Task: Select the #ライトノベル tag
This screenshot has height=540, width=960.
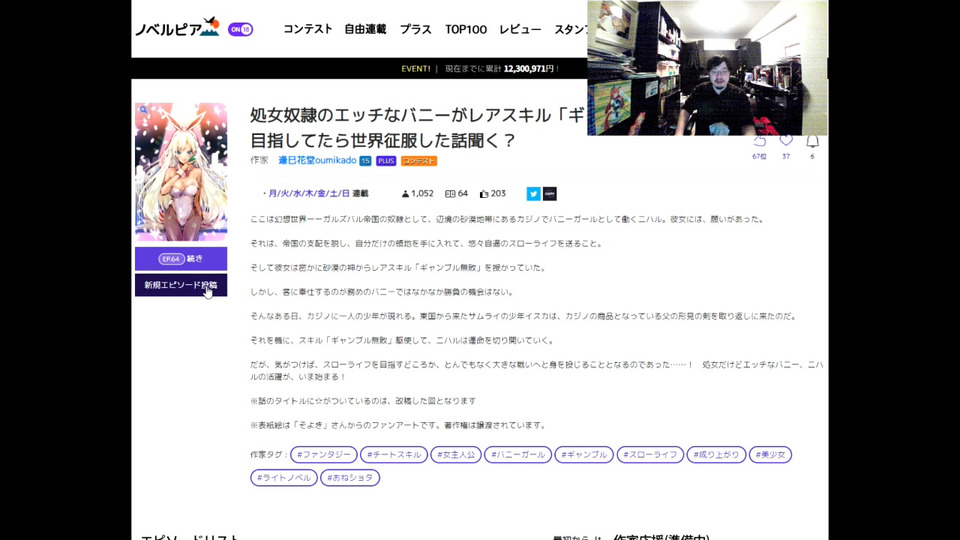Action: [284, 478]
